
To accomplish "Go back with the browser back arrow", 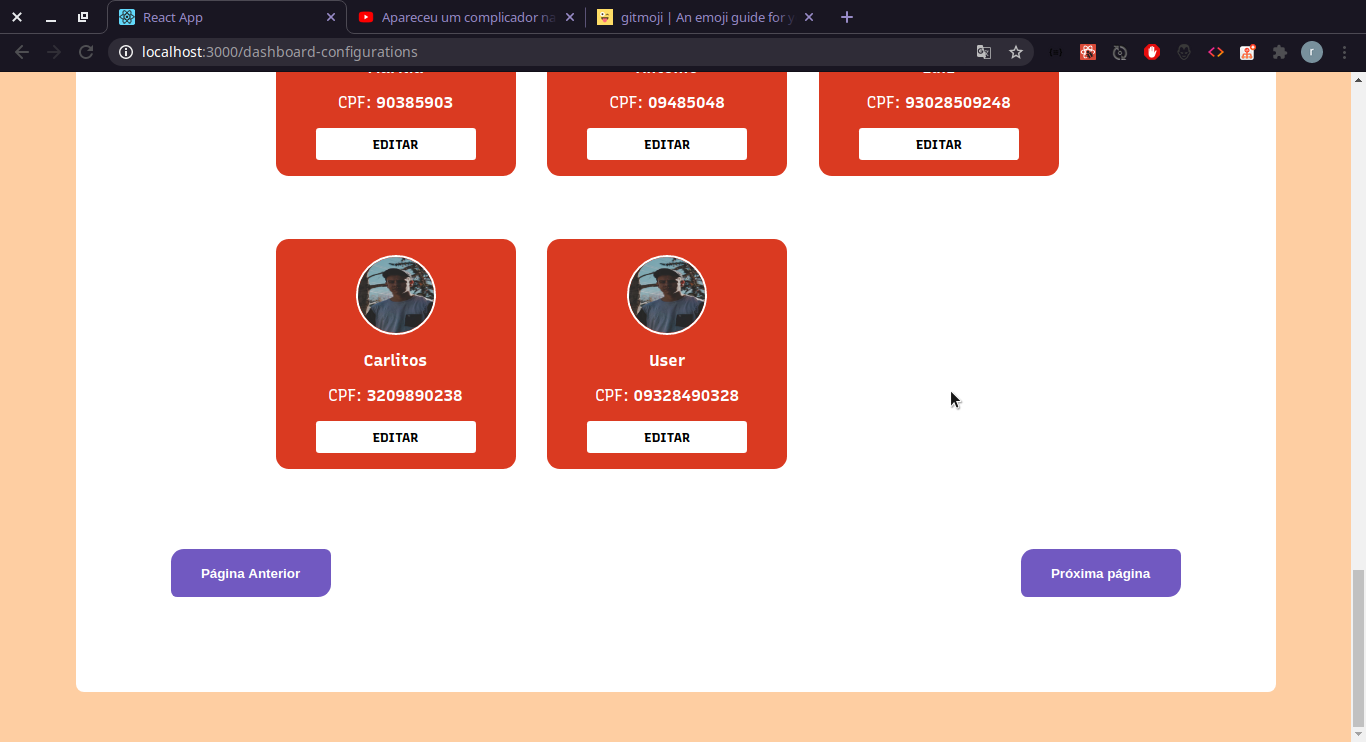I will tap(22, 52).
